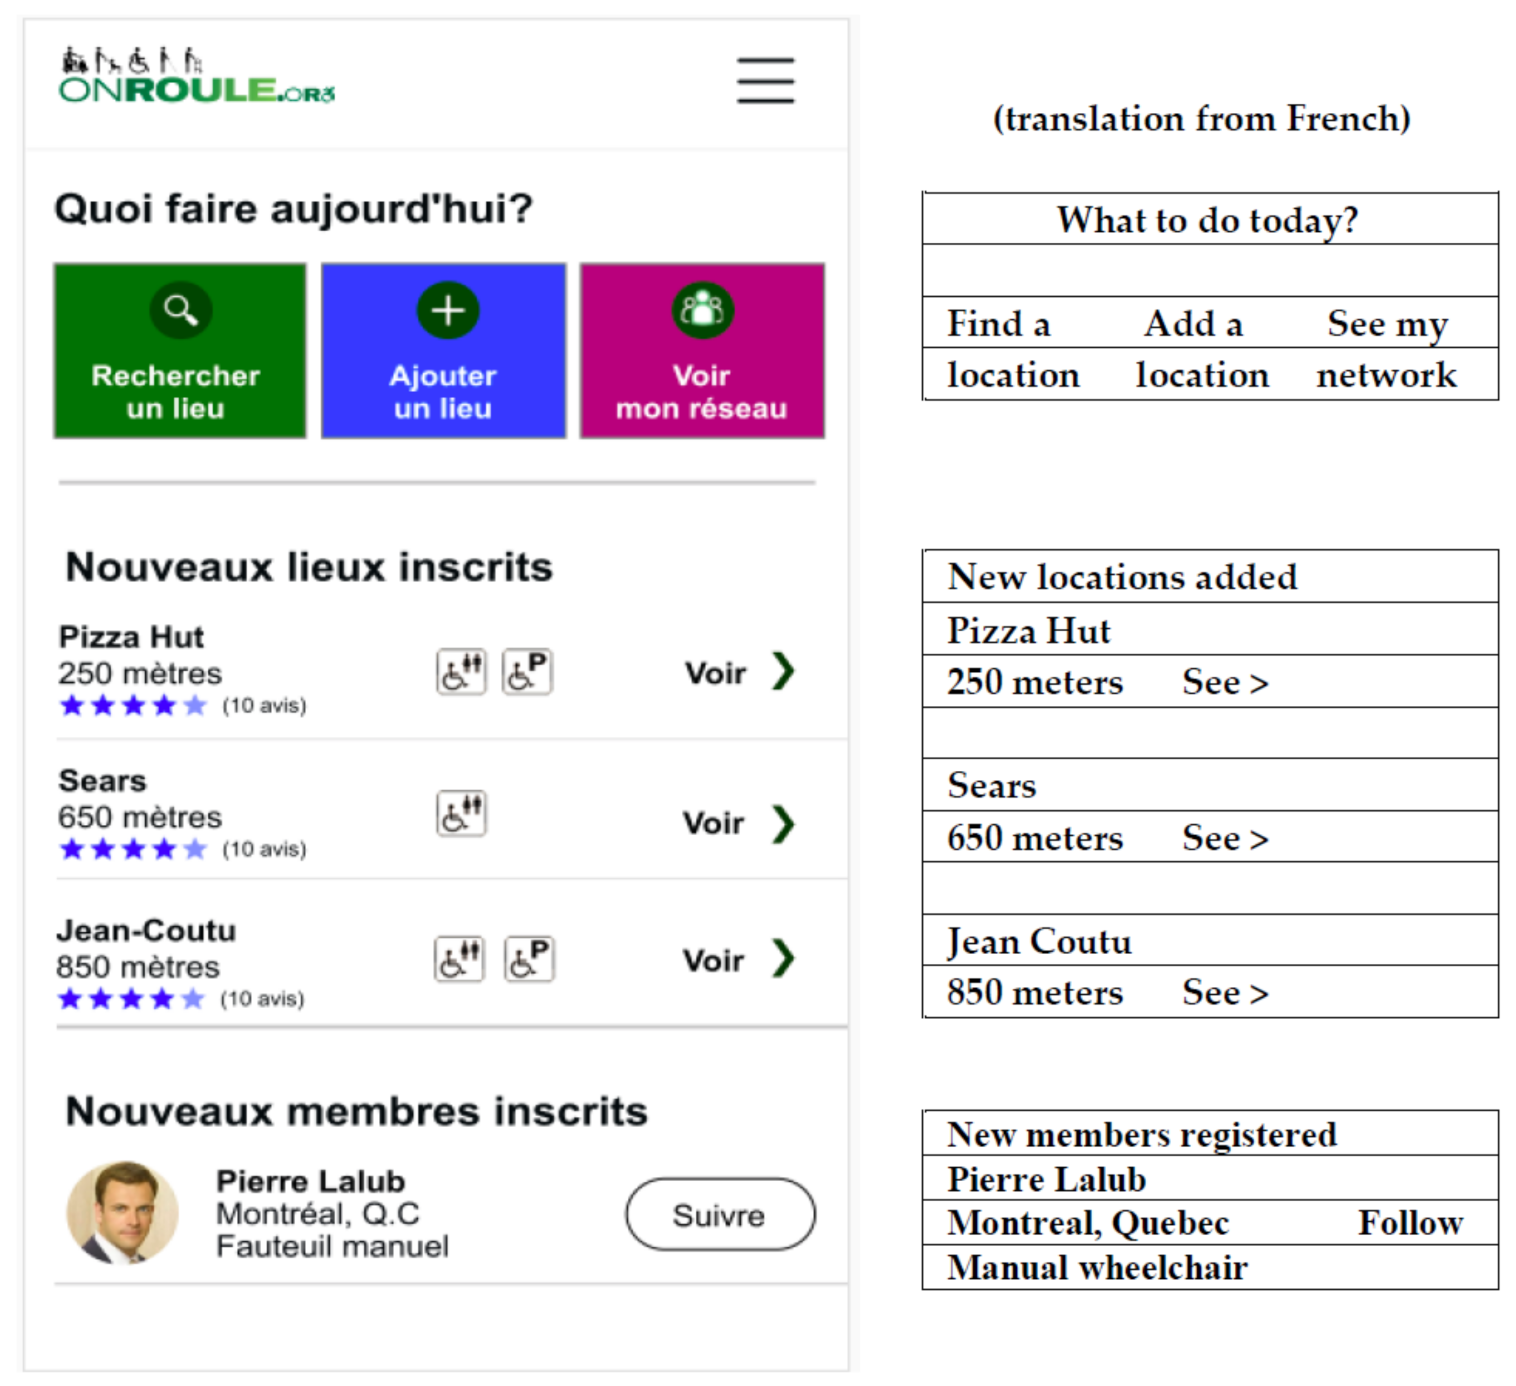Click Sears (10 avis) reviews count

click(x=264, y=850)
